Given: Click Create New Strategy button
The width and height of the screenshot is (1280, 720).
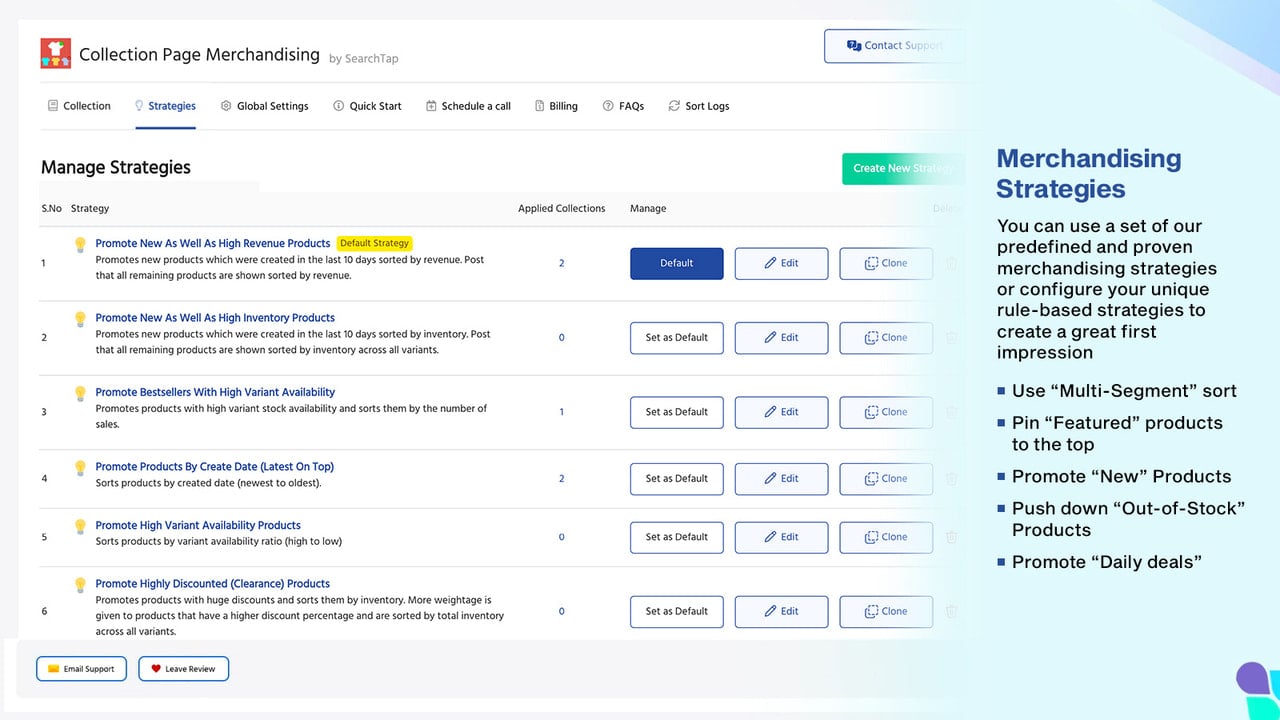Looking at the screenshot, I should click(x=904, y=168).
